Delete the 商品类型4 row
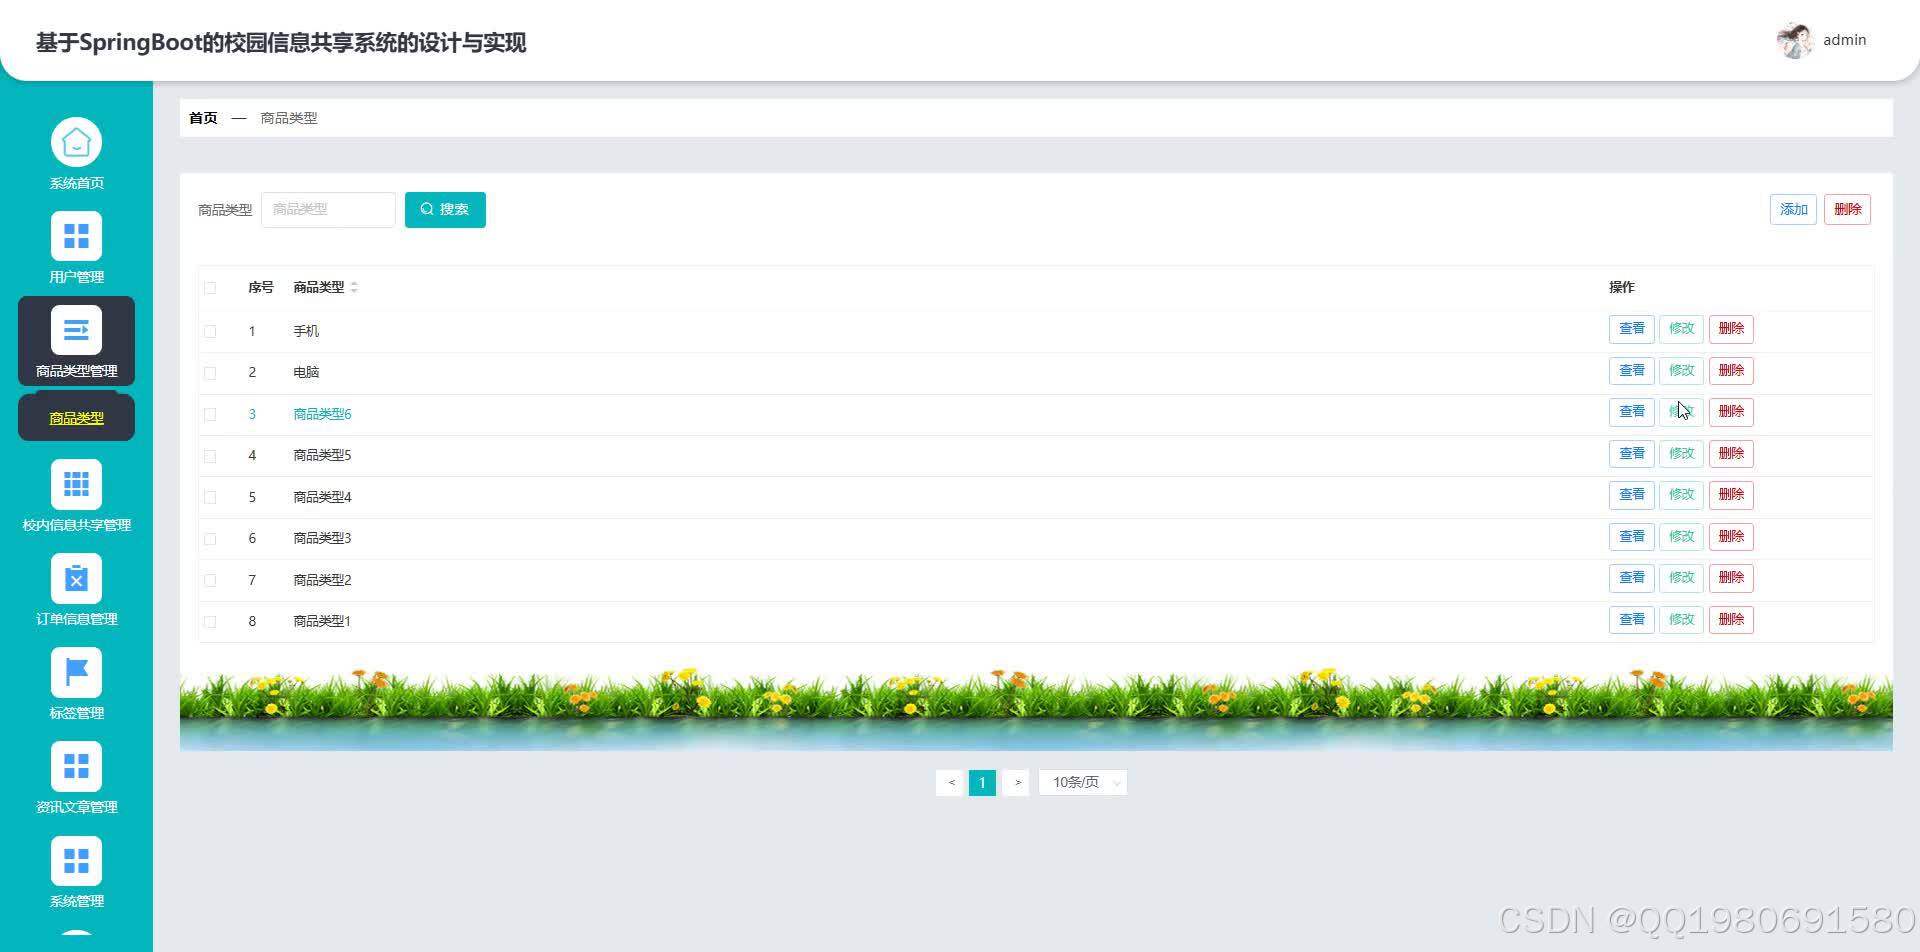Image resolution: width=1920 pixels, height=952 pixels. click(1731, 495)
